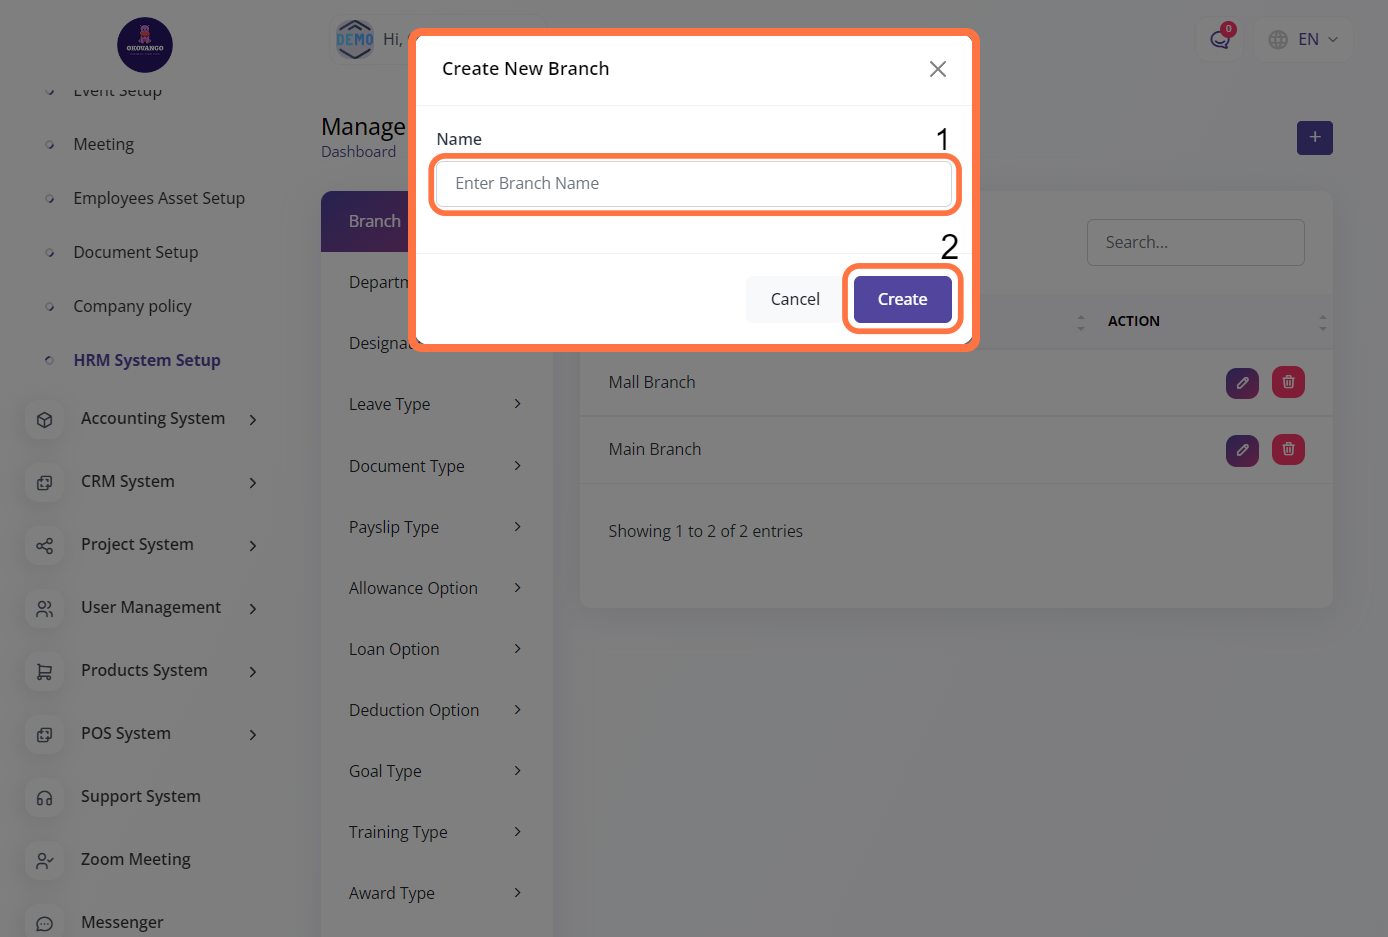1388x937 pixels.
Task: Open the Payslip Type tab
Action: (394, 527)
